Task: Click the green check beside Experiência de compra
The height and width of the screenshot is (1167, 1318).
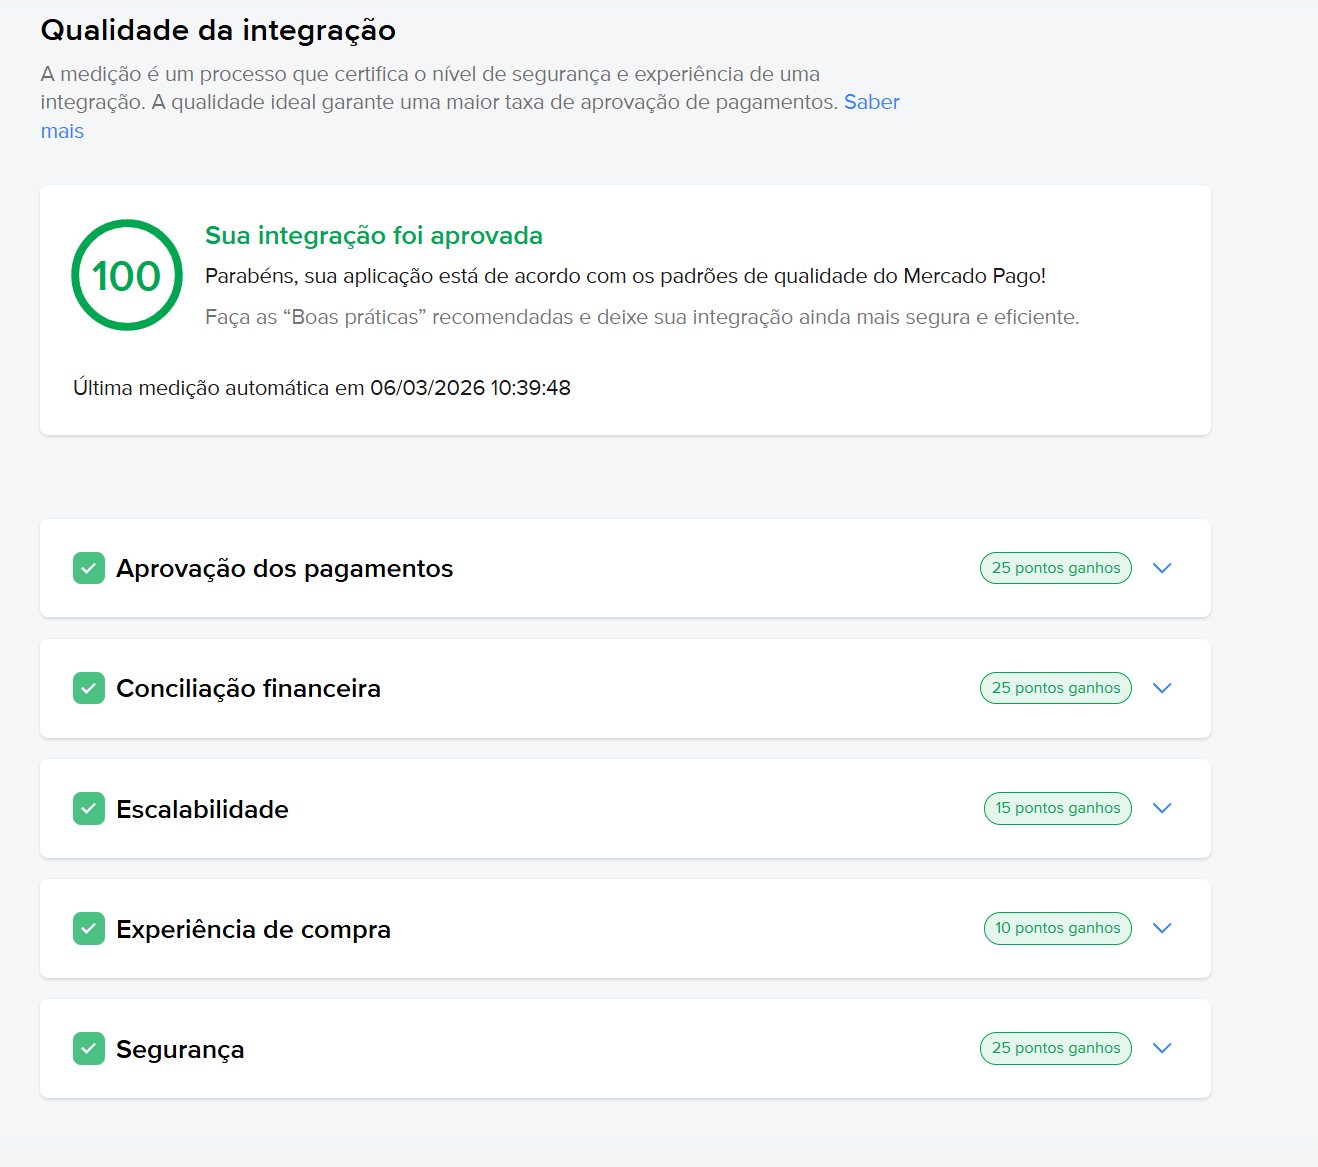Action: (x=89, y=928)
